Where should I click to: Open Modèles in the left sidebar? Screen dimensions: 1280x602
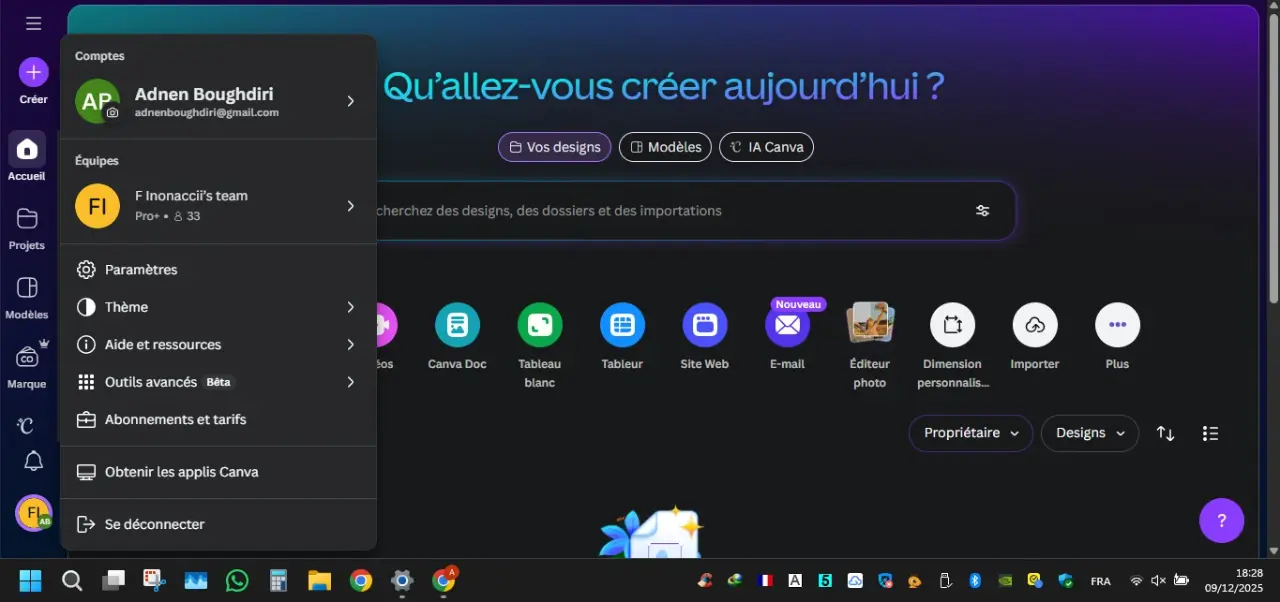pos(27,297)
